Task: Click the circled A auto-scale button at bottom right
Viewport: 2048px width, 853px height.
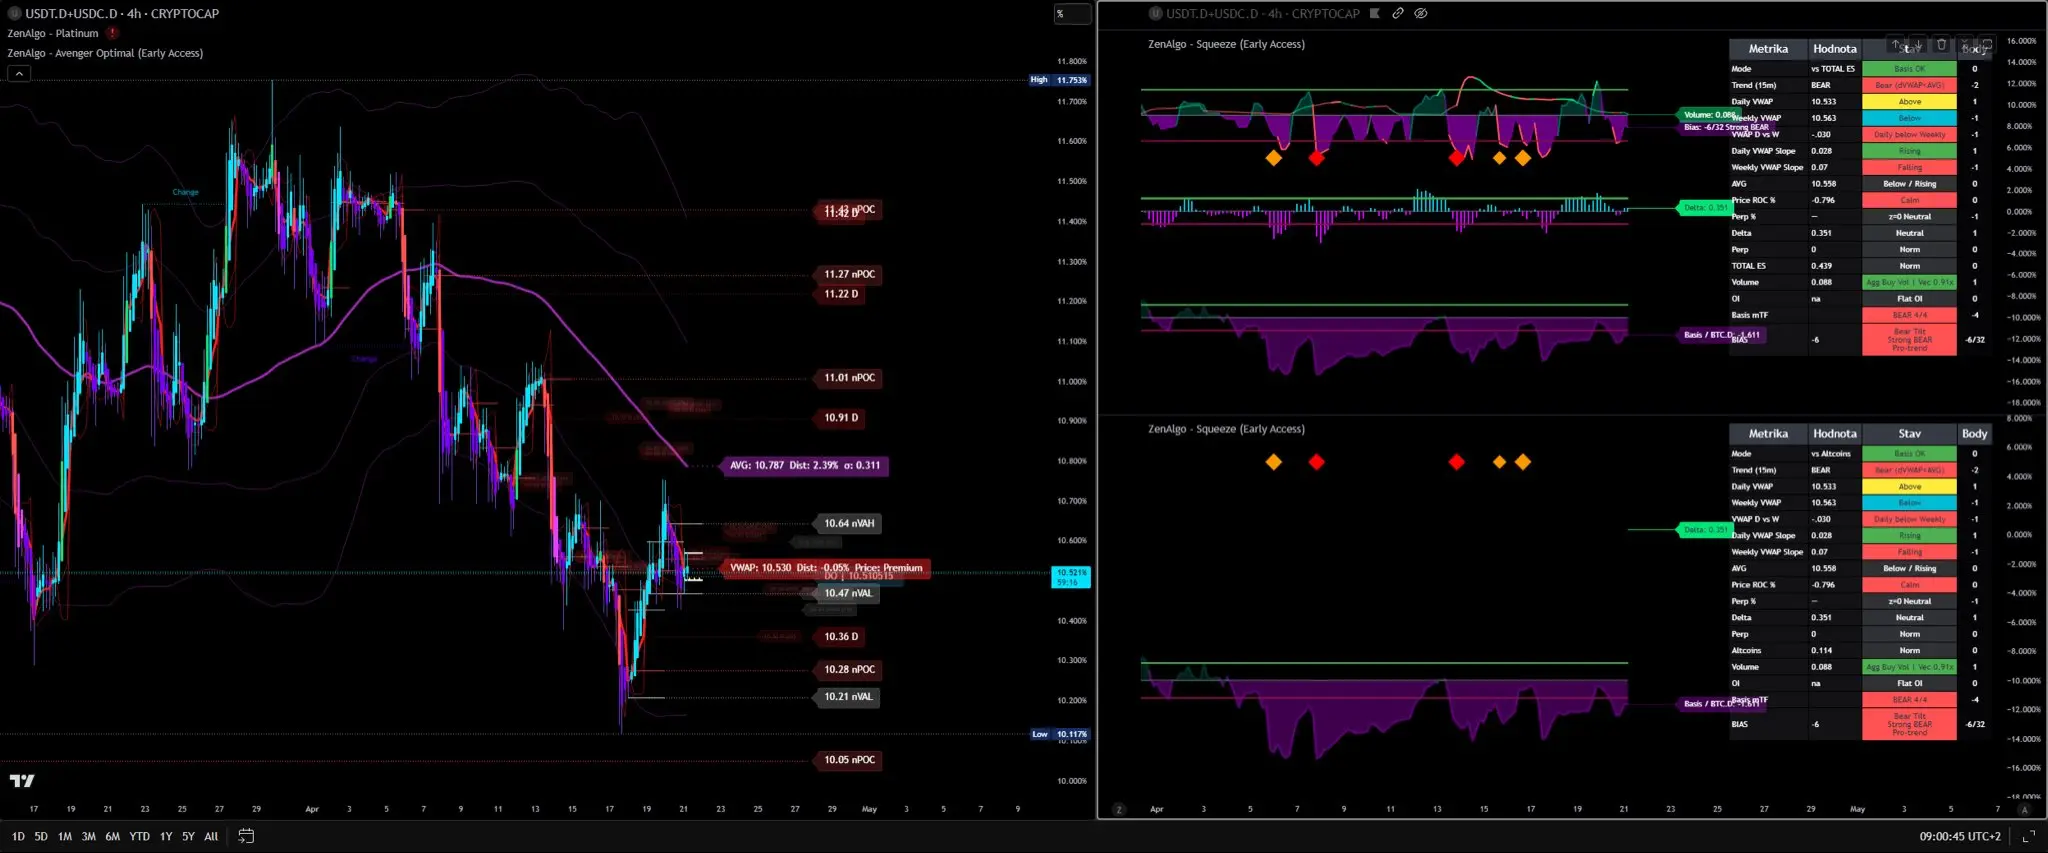Action: pyautogui.click(x=2024, y=809)
